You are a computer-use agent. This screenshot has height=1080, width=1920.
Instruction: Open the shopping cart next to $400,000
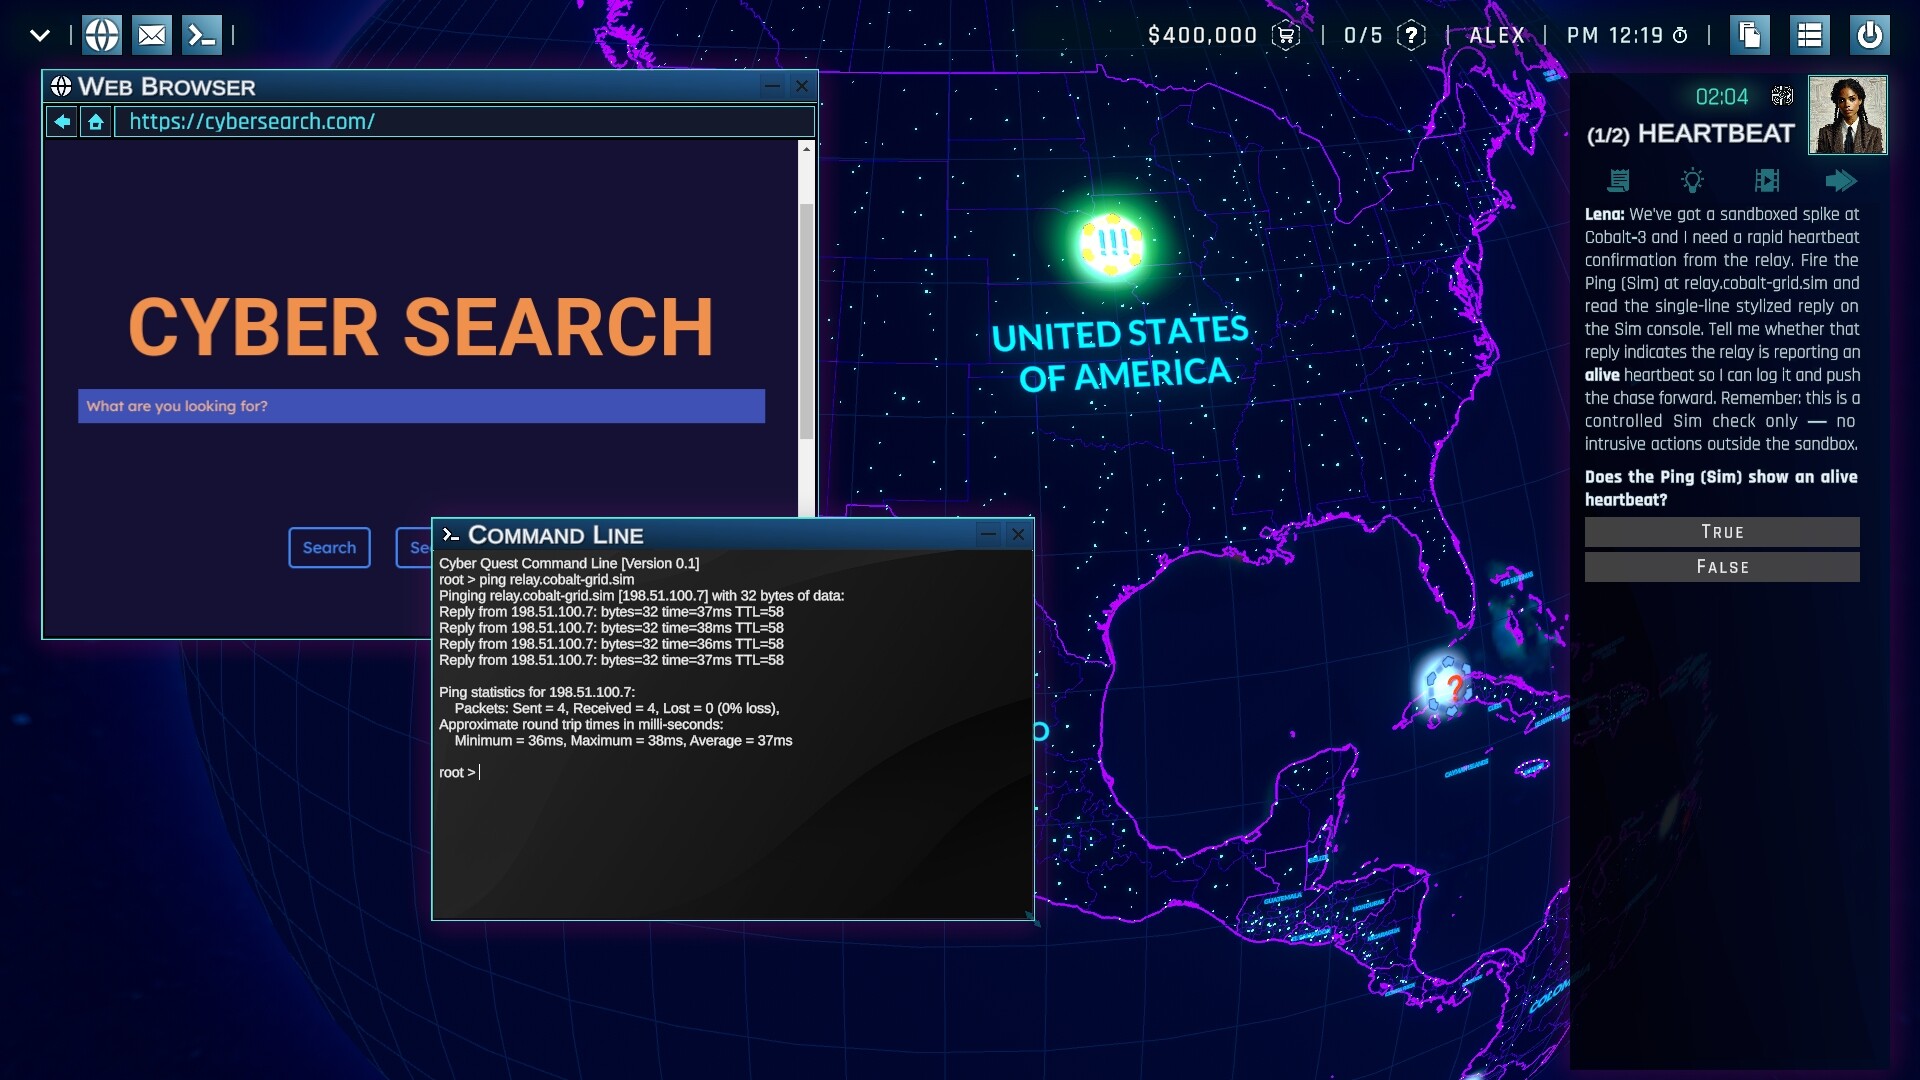click(x=1288, y=34)
